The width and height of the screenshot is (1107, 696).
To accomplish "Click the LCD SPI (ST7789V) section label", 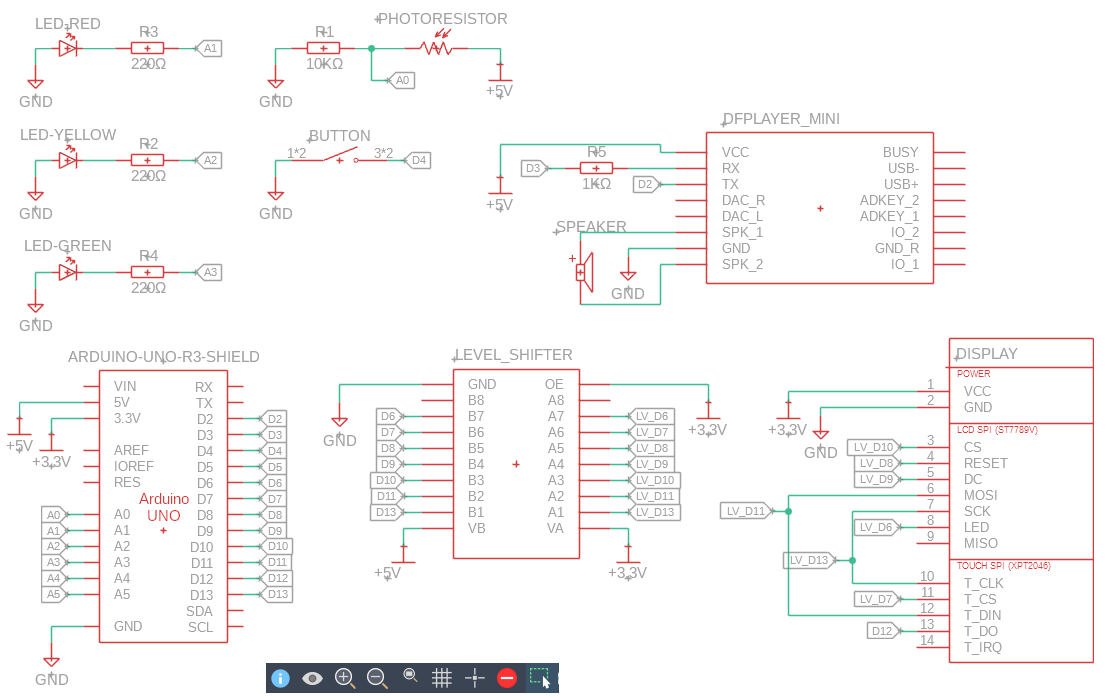I will (x=997, y=430).
